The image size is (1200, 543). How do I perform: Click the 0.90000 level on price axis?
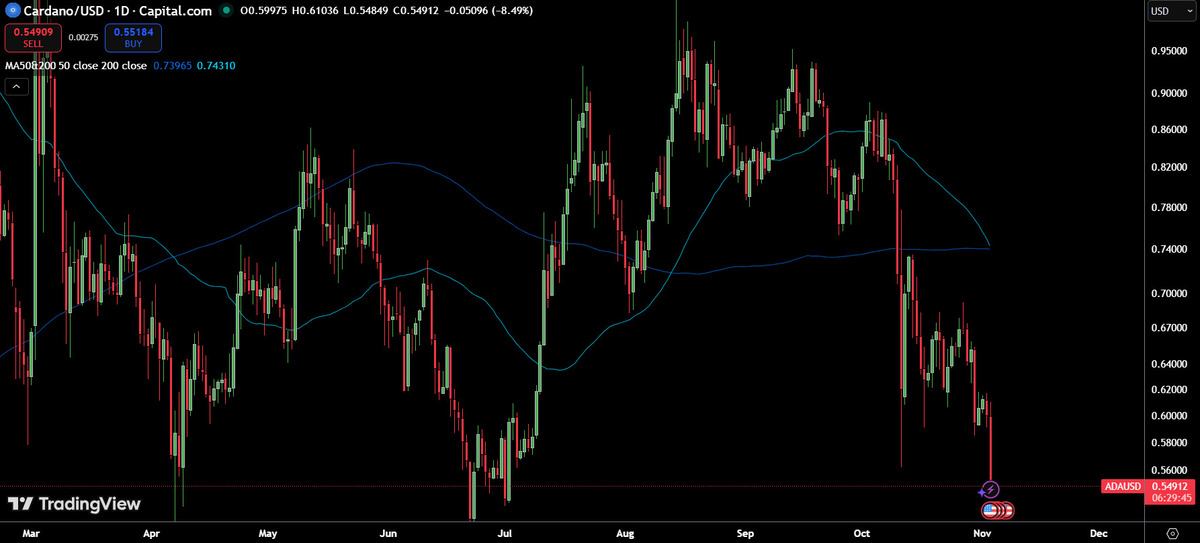(x=1169, y=93)
